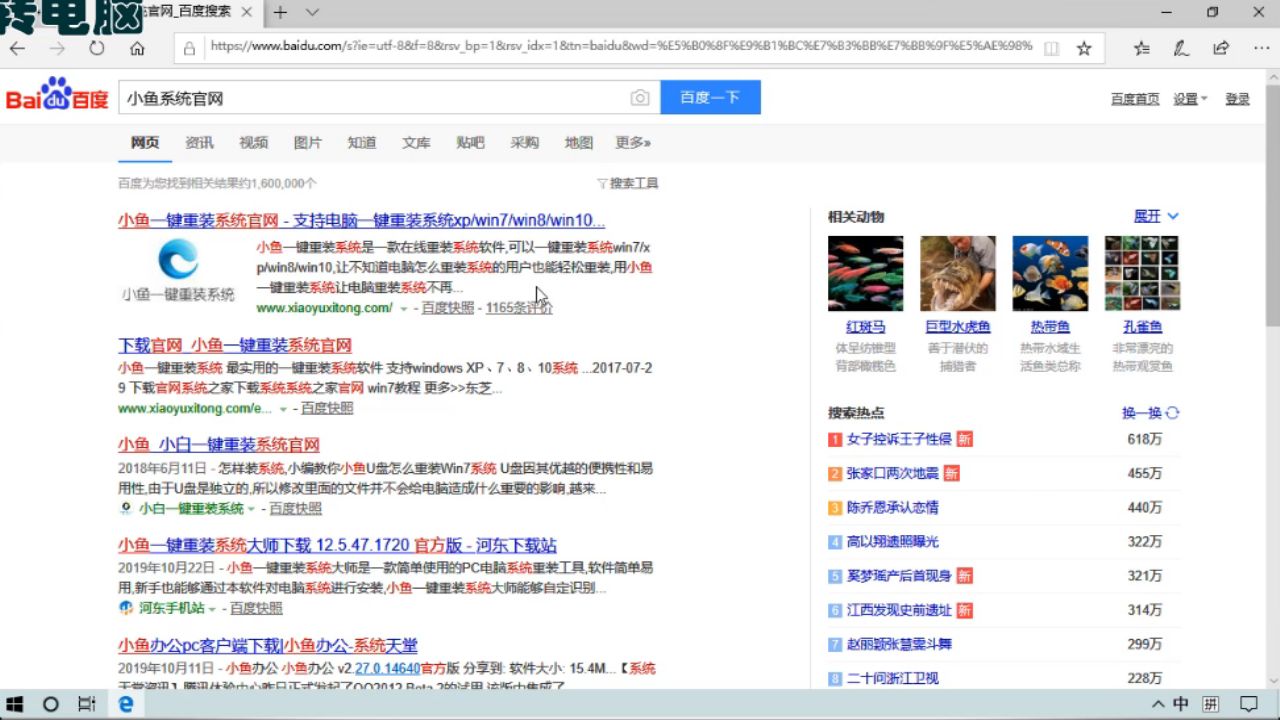The height and width of the screenshot is (720, 1280).
Task: Open hot search 女子控诉王子性侵
Action: click(x=899, y=439)
